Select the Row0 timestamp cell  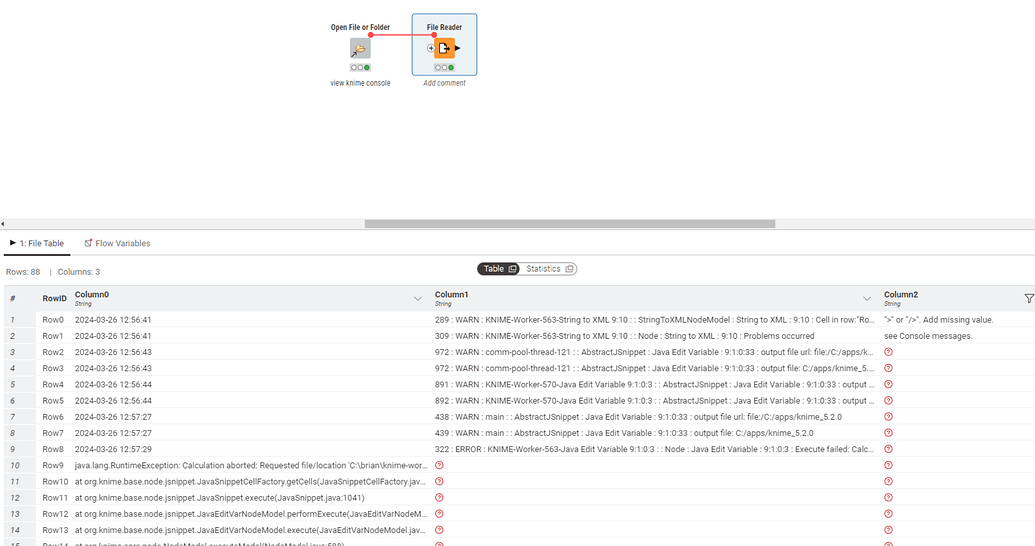tap(113, 320)
